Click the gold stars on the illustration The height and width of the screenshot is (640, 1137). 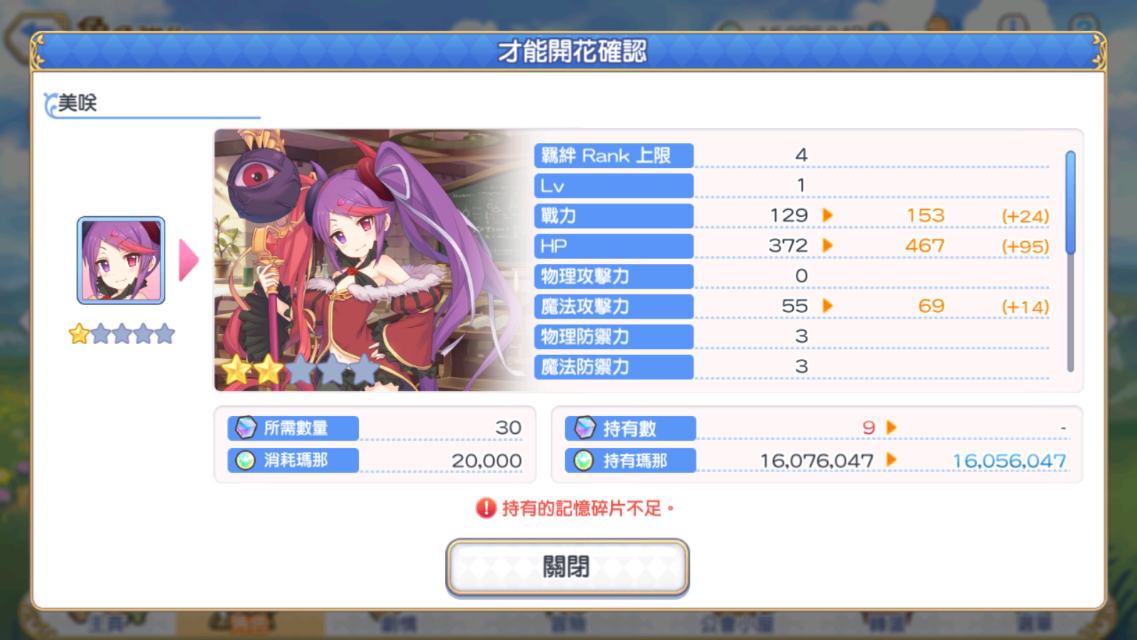click(253, 370)
